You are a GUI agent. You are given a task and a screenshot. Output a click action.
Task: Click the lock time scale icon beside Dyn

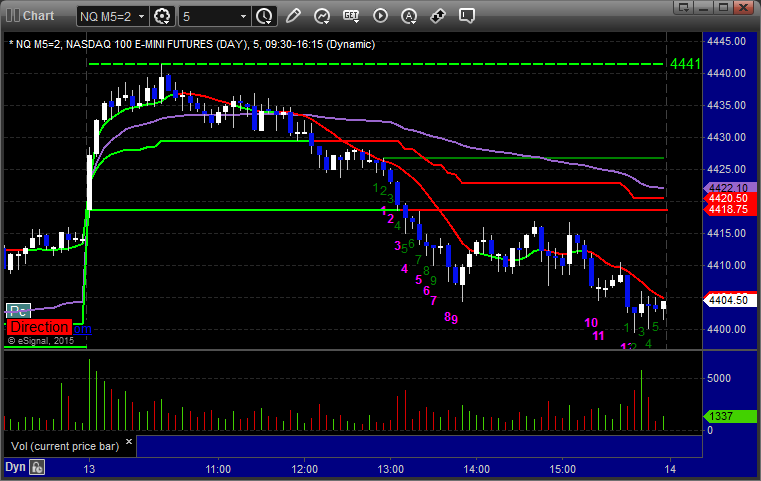pyautogui.click(x=37, y=467)
